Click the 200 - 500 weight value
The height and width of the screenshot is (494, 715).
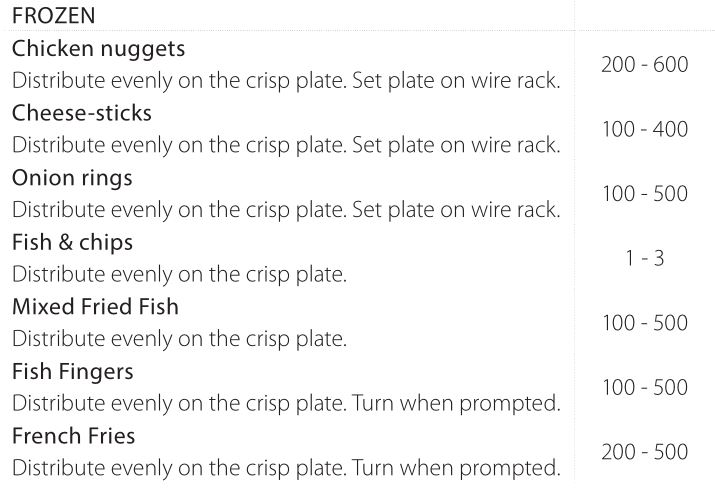coord(644,452)
